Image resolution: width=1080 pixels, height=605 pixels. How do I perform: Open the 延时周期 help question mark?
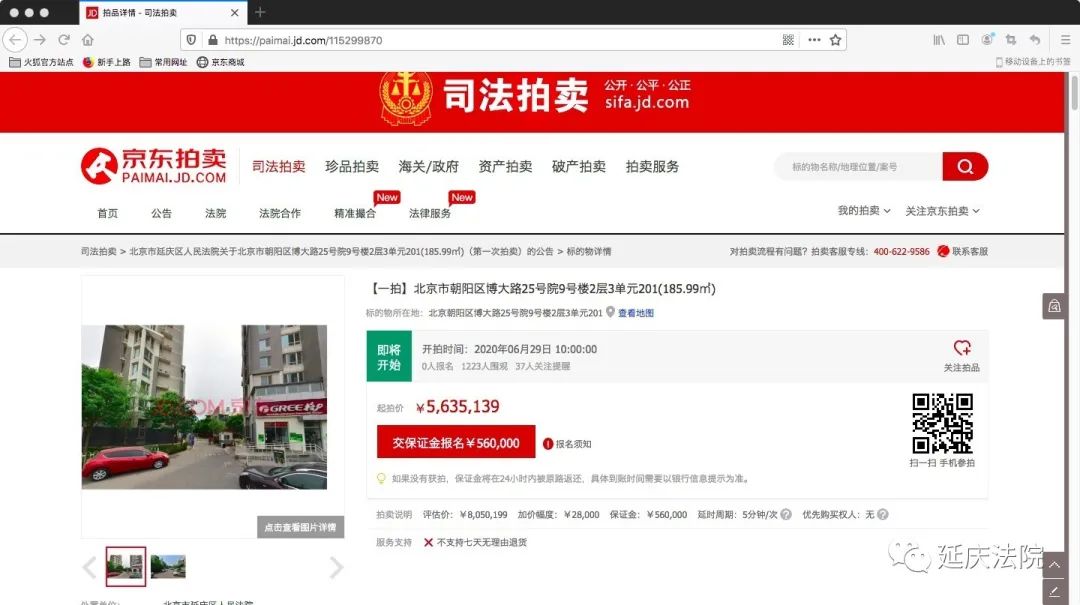pyautogui.click(x=786, y=515)
